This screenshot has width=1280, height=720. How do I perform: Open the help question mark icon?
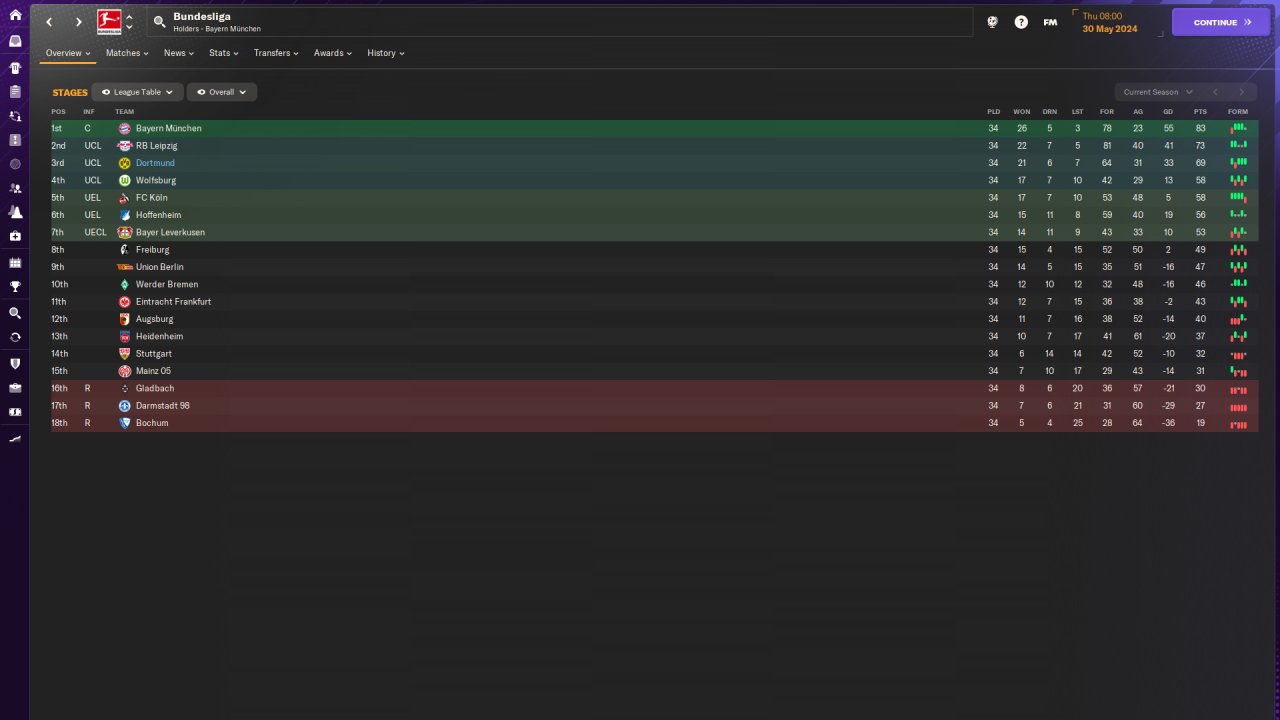coord(1021,22)
